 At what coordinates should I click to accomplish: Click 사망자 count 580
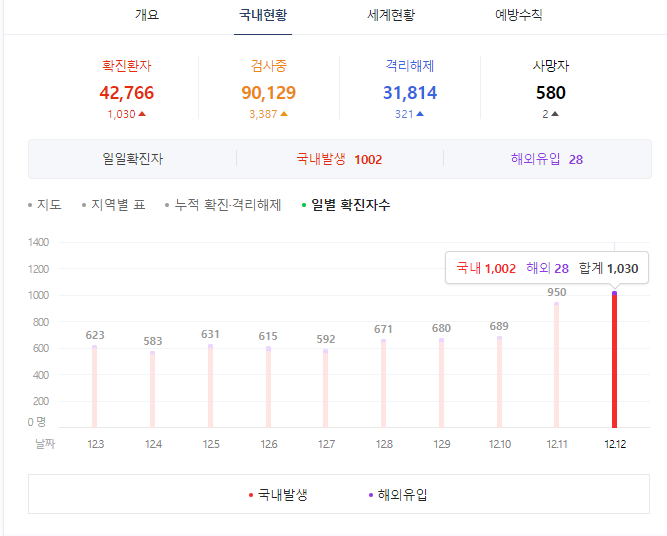tap(550, 93)
